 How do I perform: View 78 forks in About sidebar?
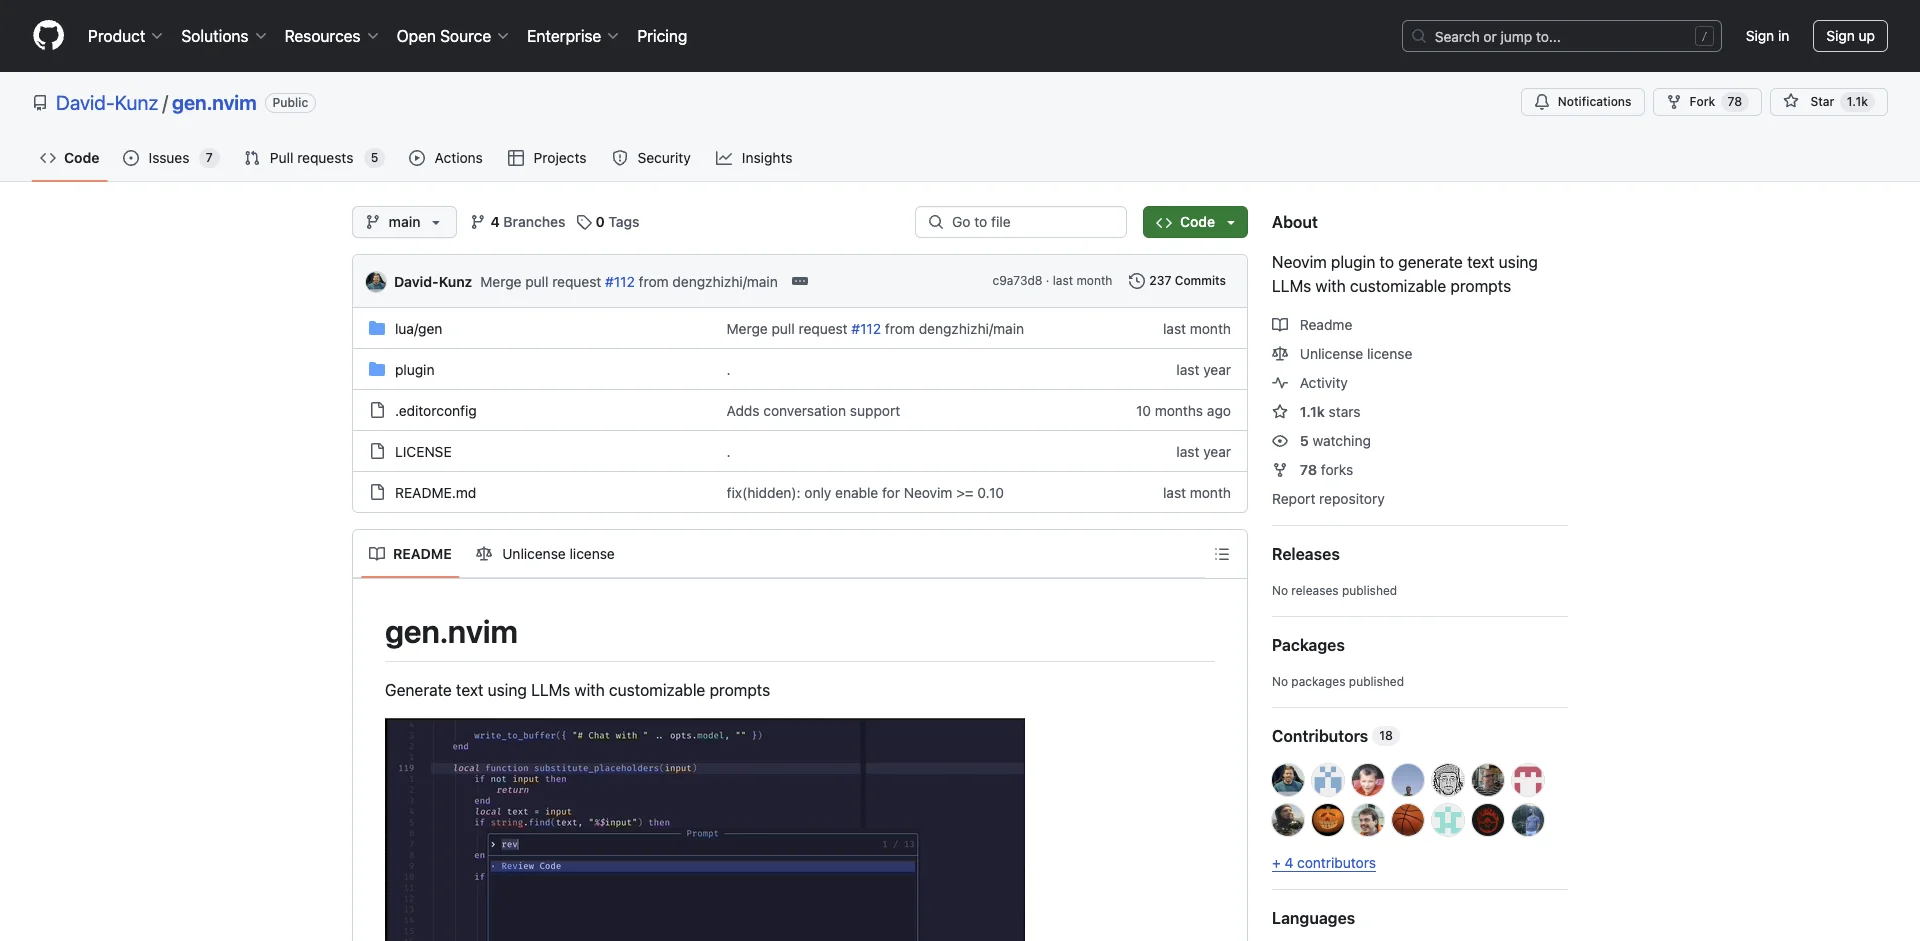(x=1313, y=470)
